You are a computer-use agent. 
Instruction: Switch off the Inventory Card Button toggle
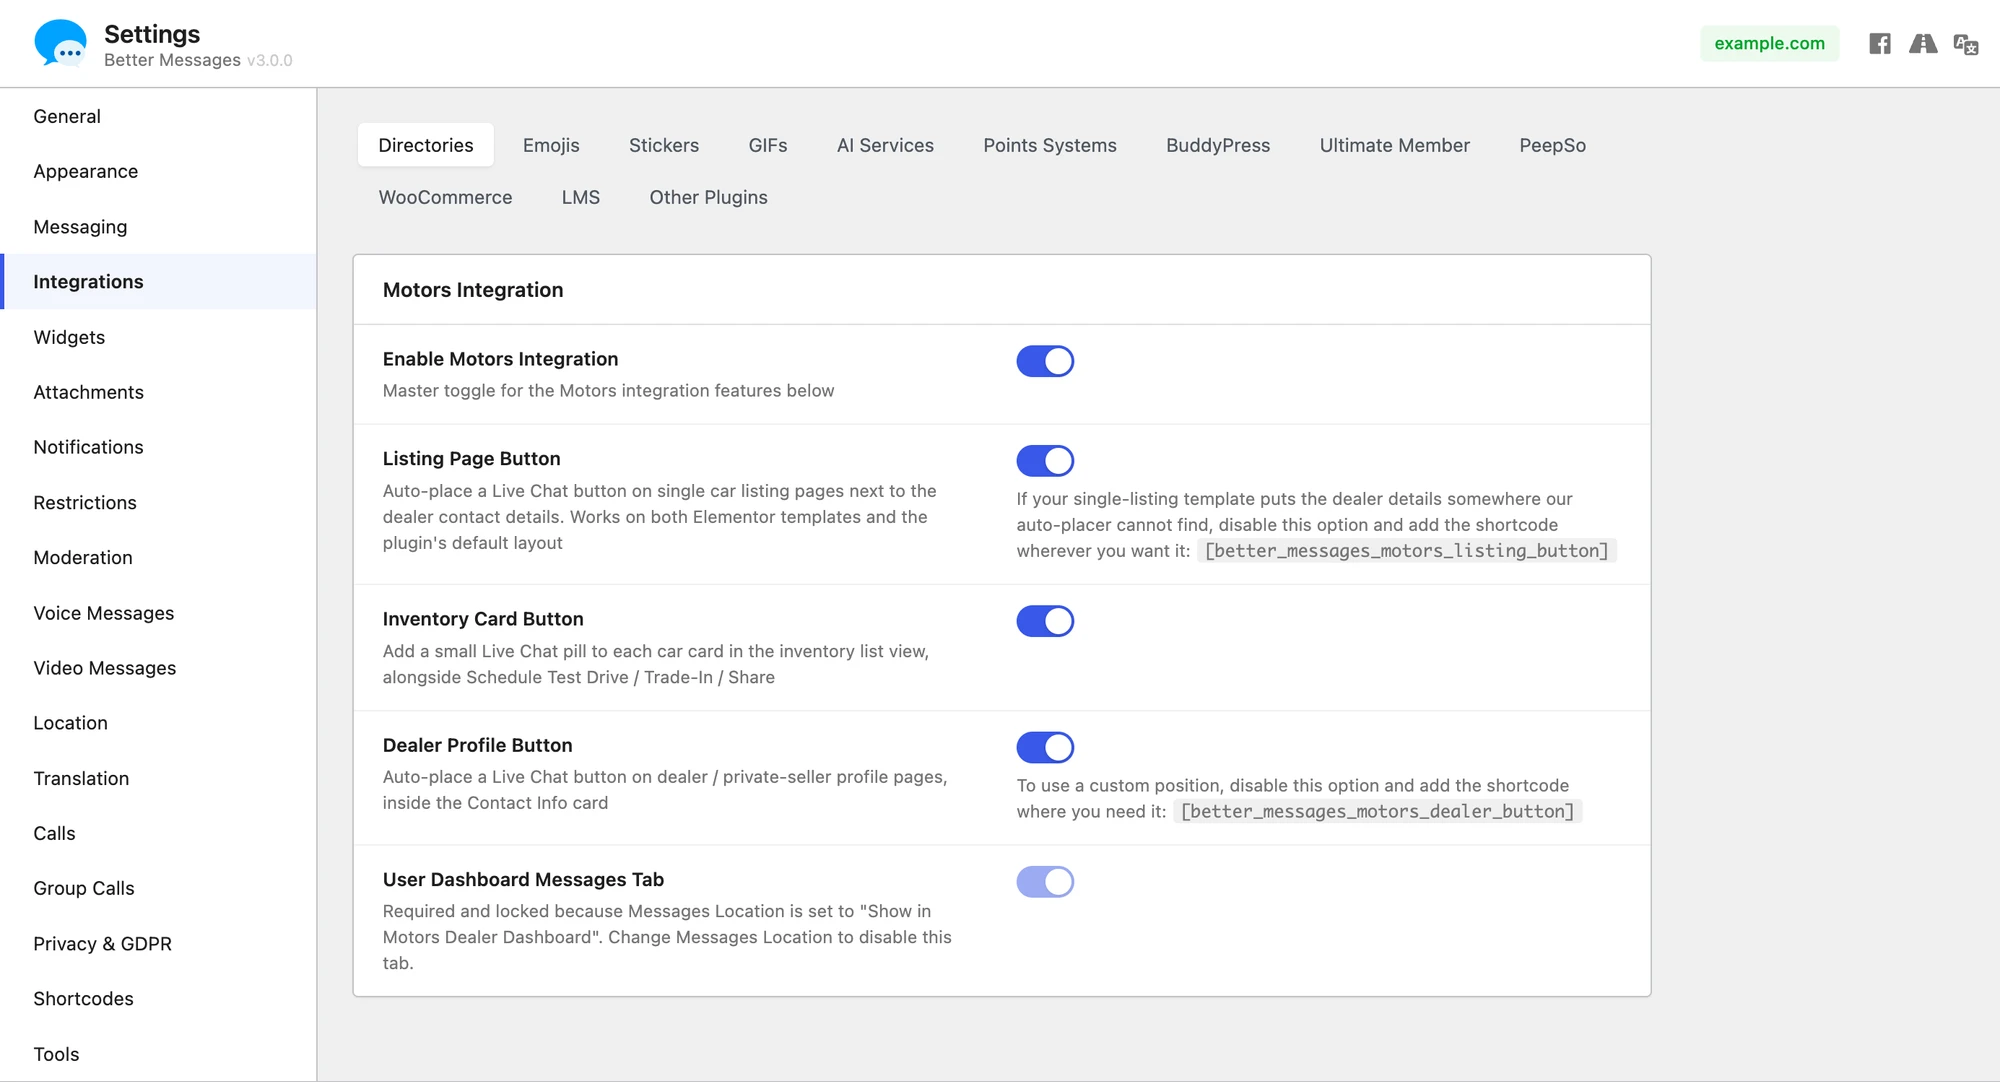(x=1045, y=621)
